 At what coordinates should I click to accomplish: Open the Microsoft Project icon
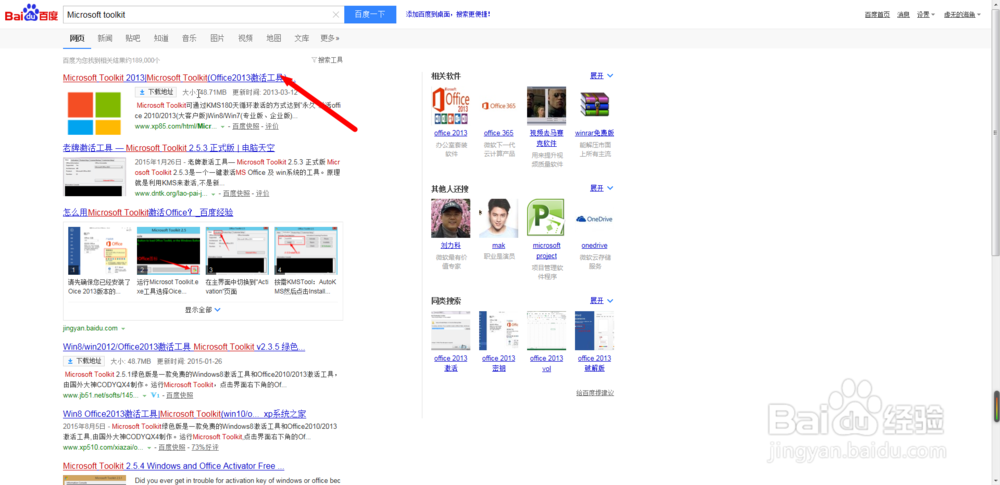click(x=545, y=218)
